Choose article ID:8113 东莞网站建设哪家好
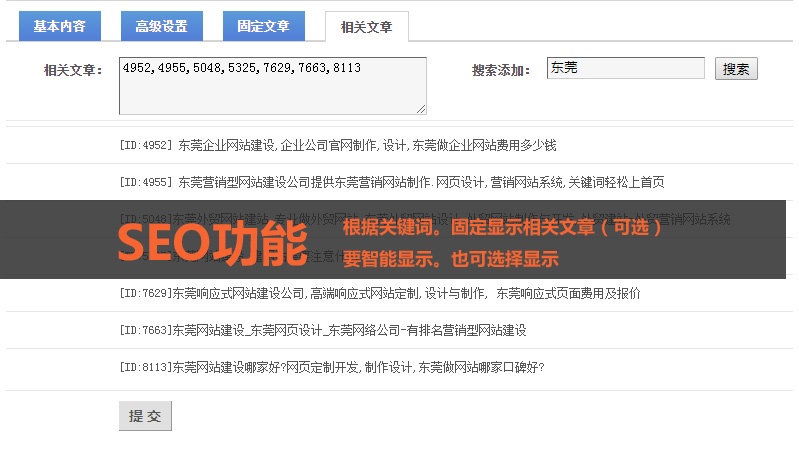 (331, 367)
